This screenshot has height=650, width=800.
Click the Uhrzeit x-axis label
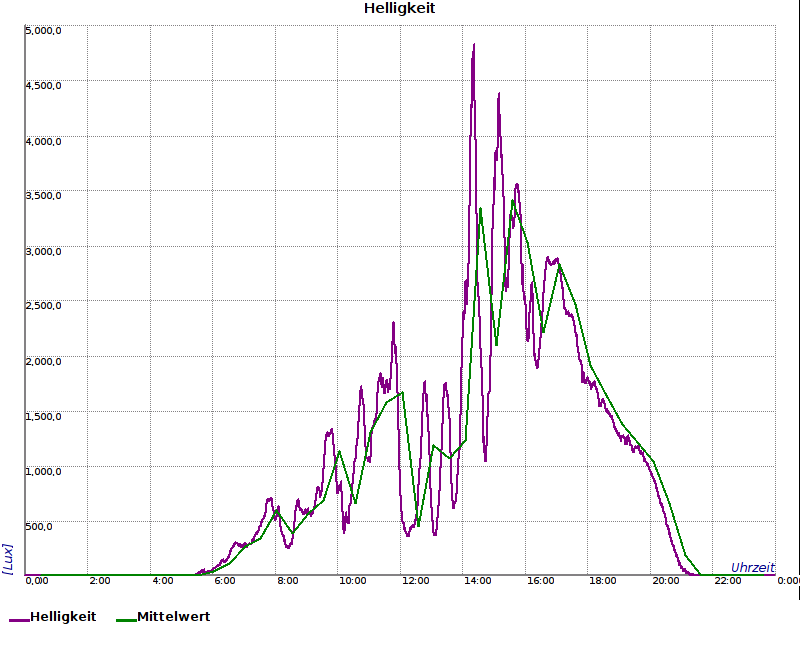[753, 567]
